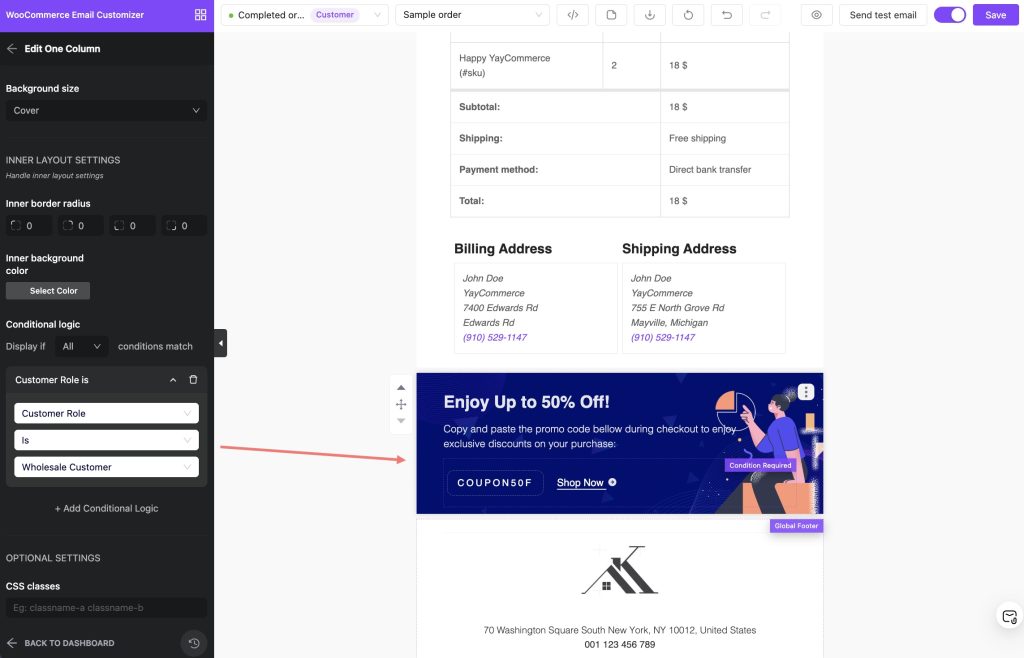Click the undo arrow in toolbar

[726, 15]
